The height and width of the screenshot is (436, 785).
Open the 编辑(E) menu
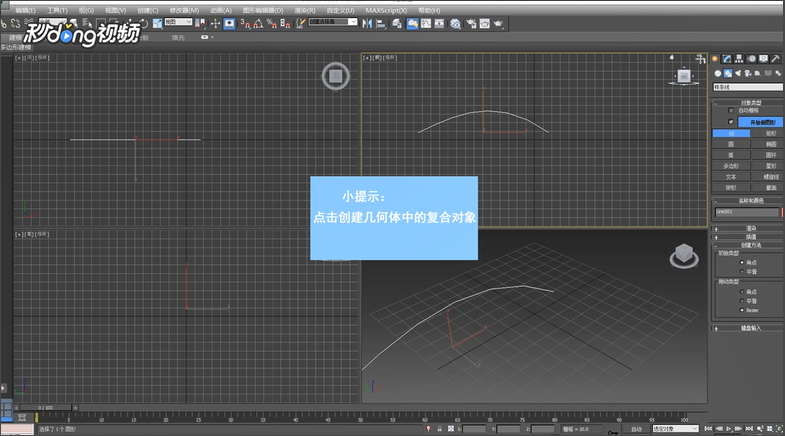pyautogui.click(x=25, y=10)
